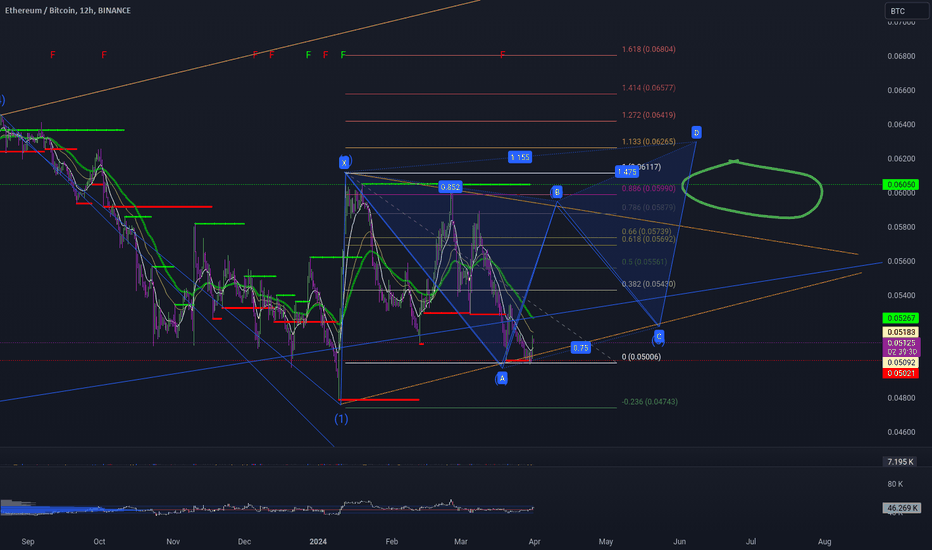Click the 0.75 ratio label

pos(581,348)
